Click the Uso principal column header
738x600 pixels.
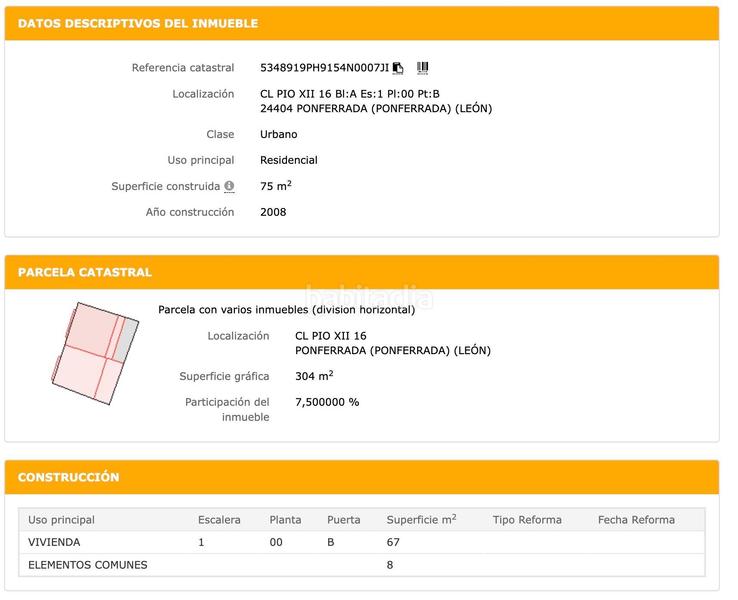61,520
